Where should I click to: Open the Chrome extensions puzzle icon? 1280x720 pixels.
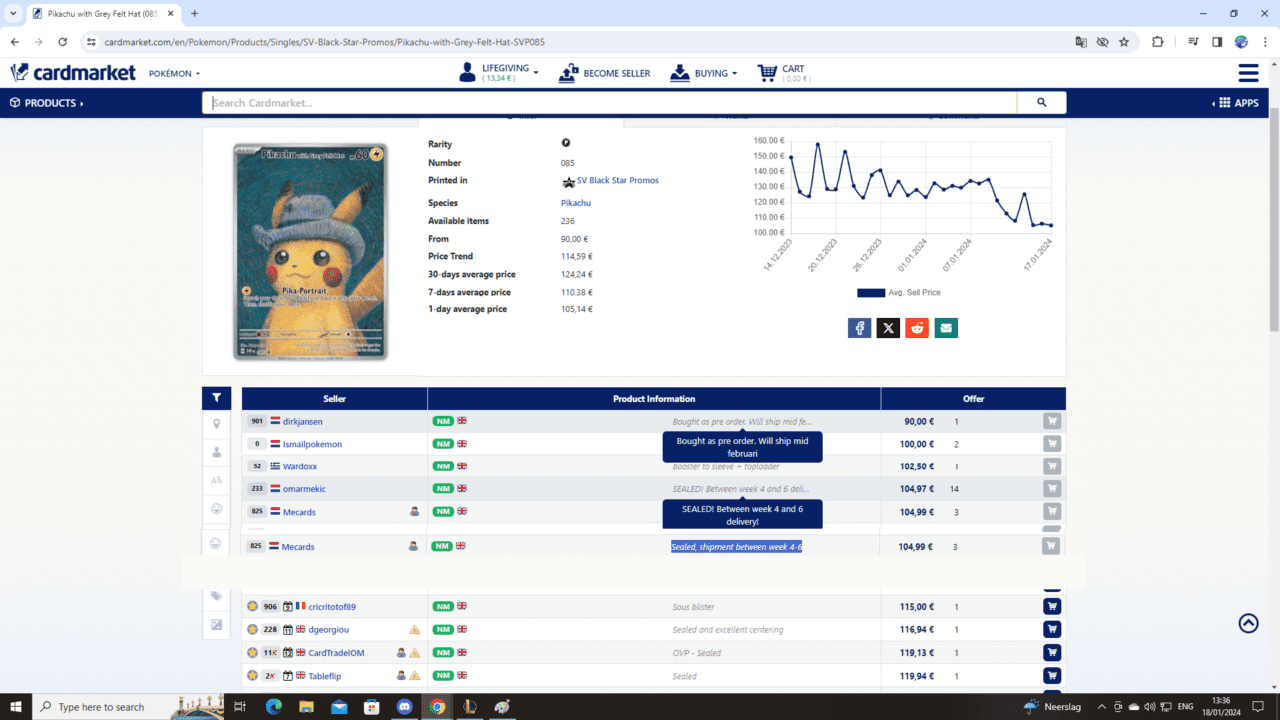[x=1158, y=42]
